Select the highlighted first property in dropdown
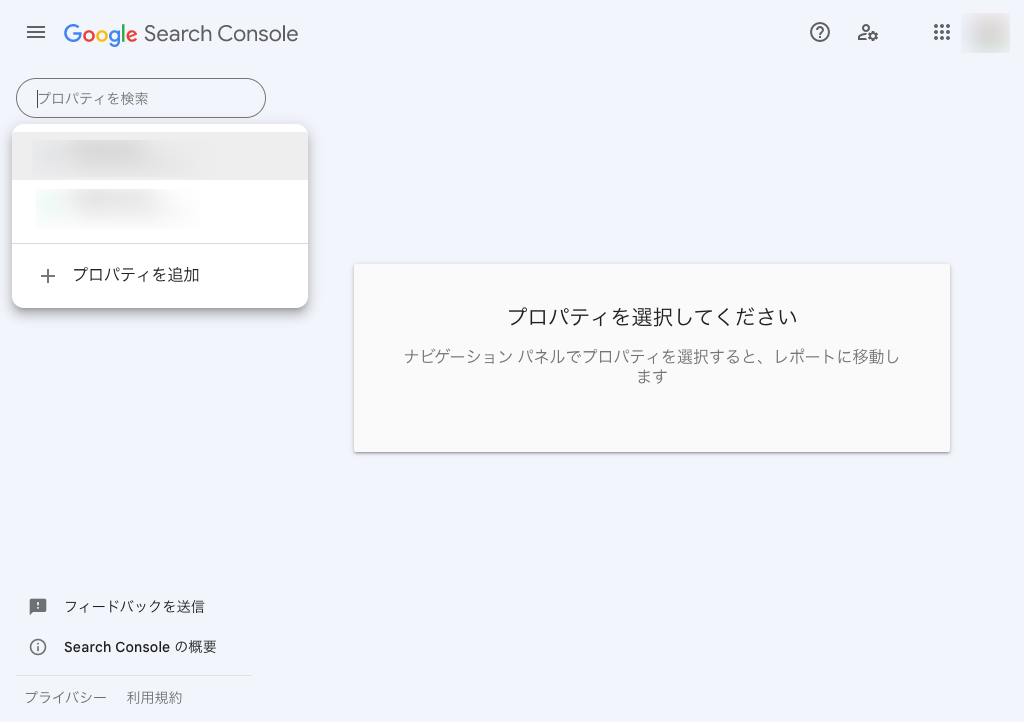1024x722 pixels. coord(160,156)
